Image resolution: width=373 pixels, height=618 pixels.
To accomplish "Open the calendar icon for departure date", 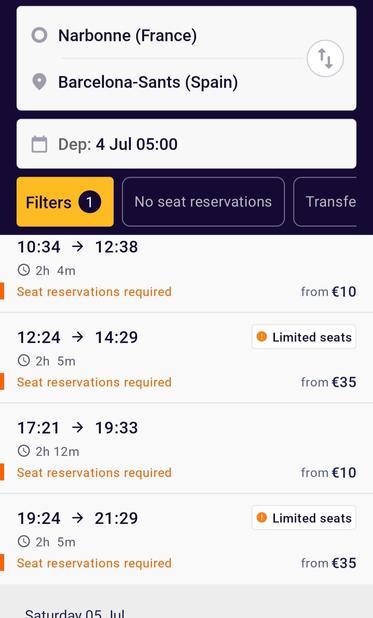I will (39, 144).
